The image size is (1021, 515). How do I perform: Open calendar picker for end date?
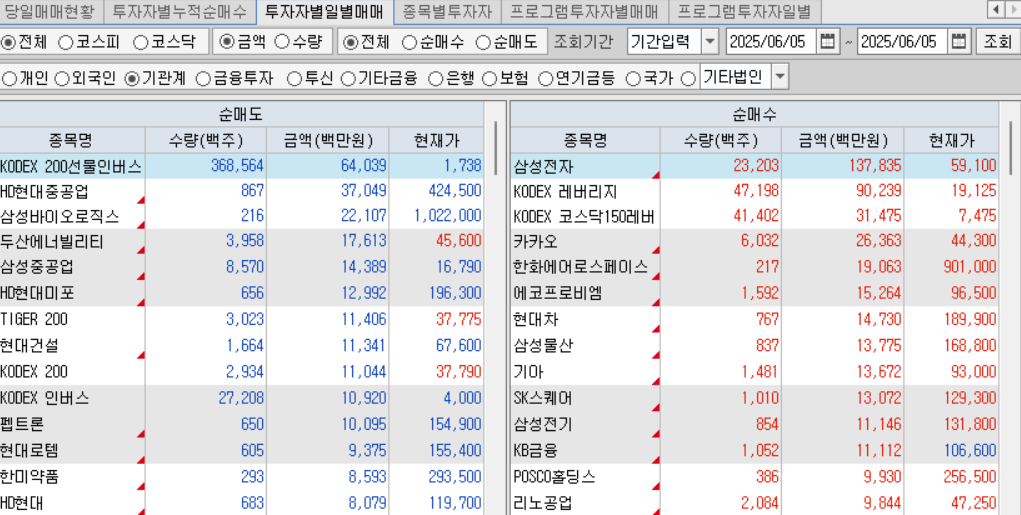coord(958,42)
